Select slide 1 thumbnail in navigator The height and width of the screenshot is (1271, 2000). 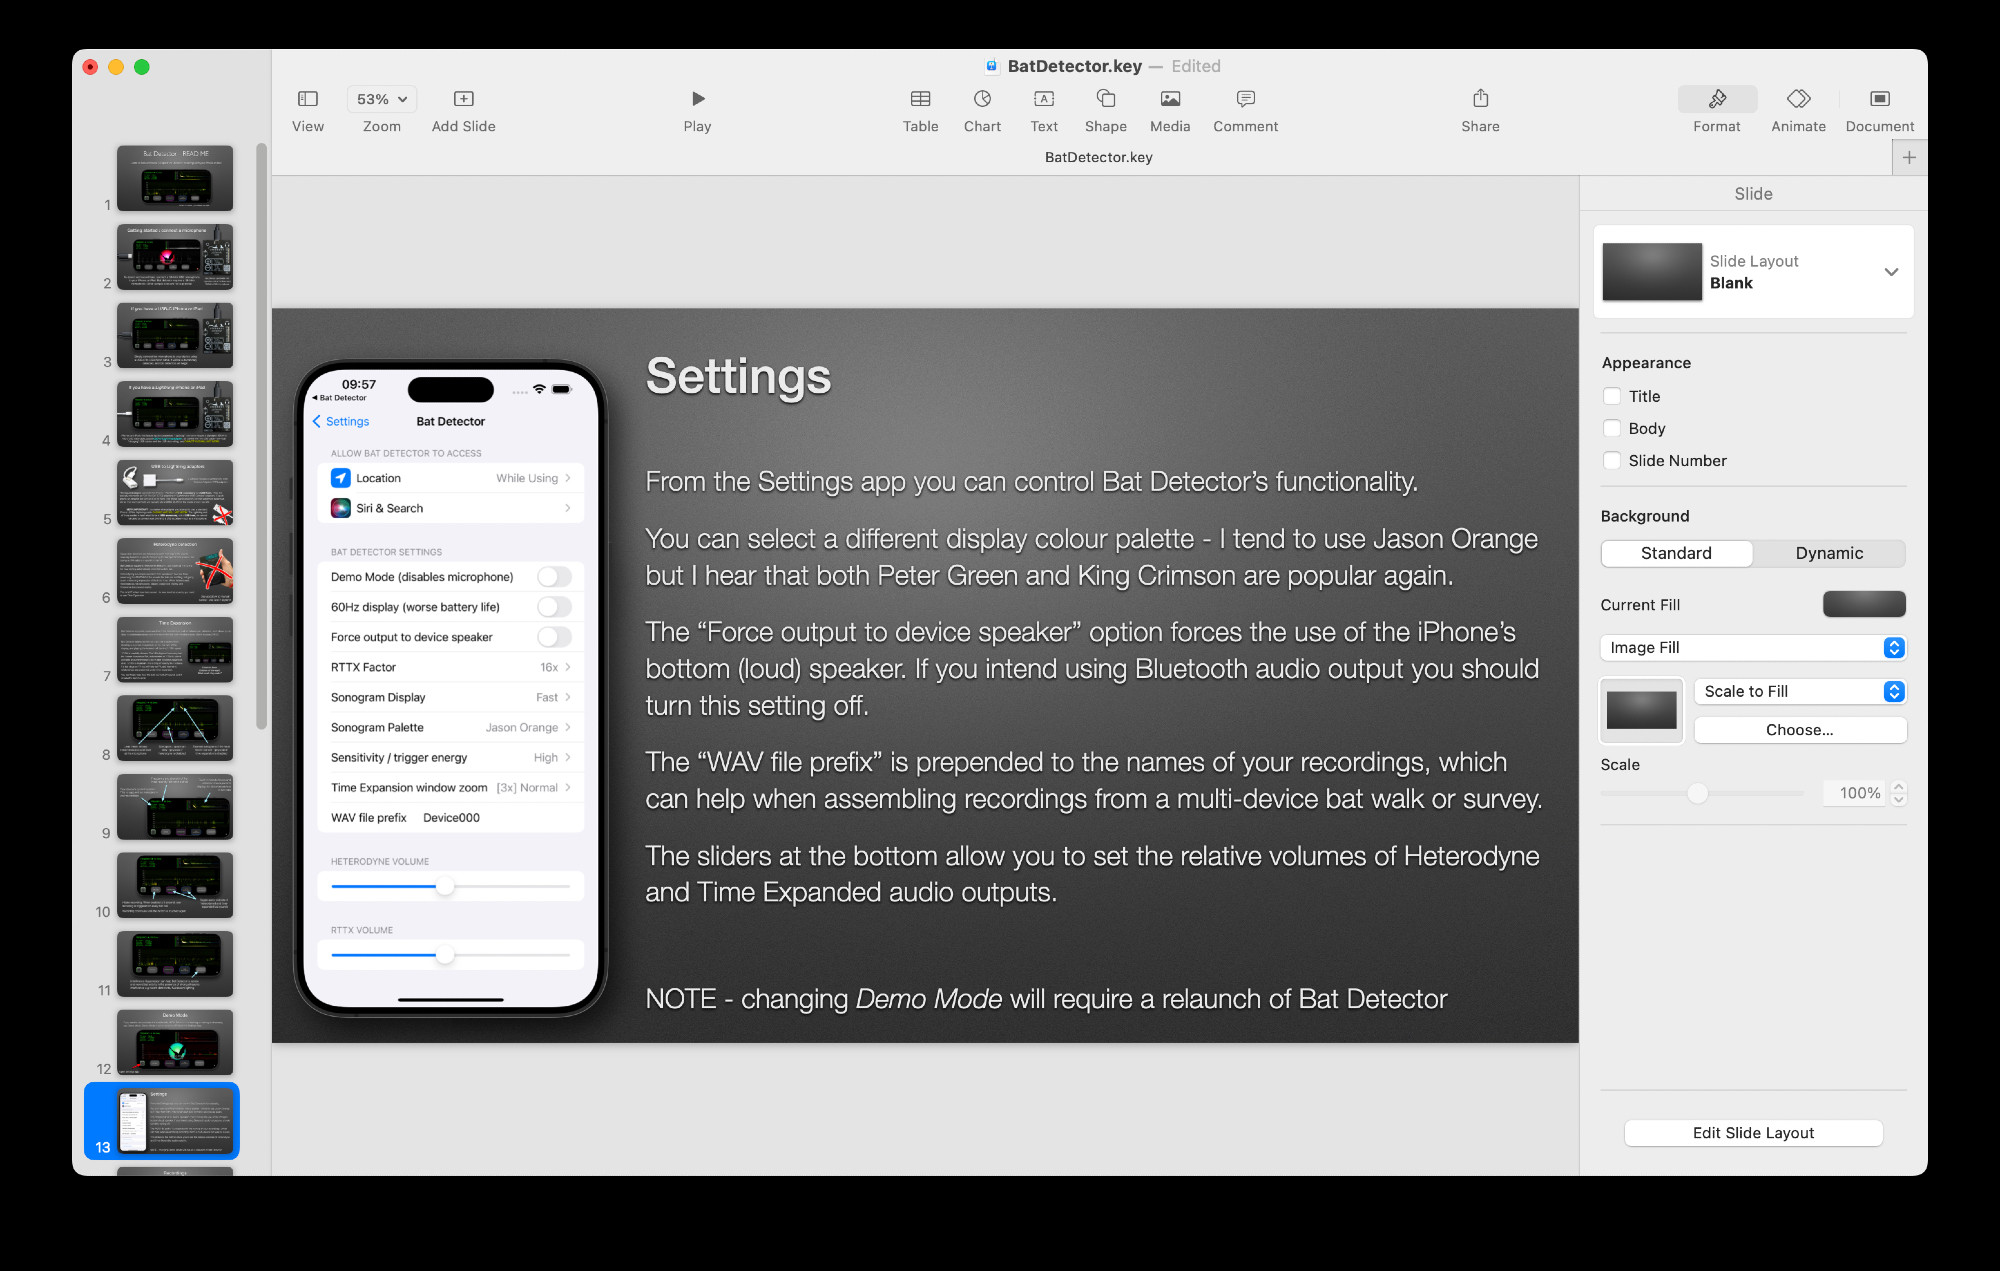pos(175,178)
